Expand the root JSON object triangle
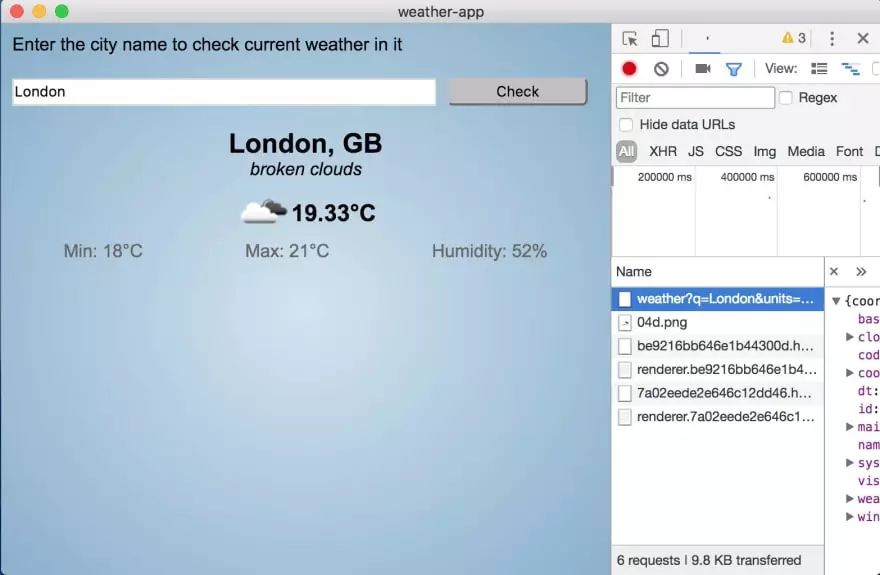This screenshot has height=575, width=880. (836, 301)
